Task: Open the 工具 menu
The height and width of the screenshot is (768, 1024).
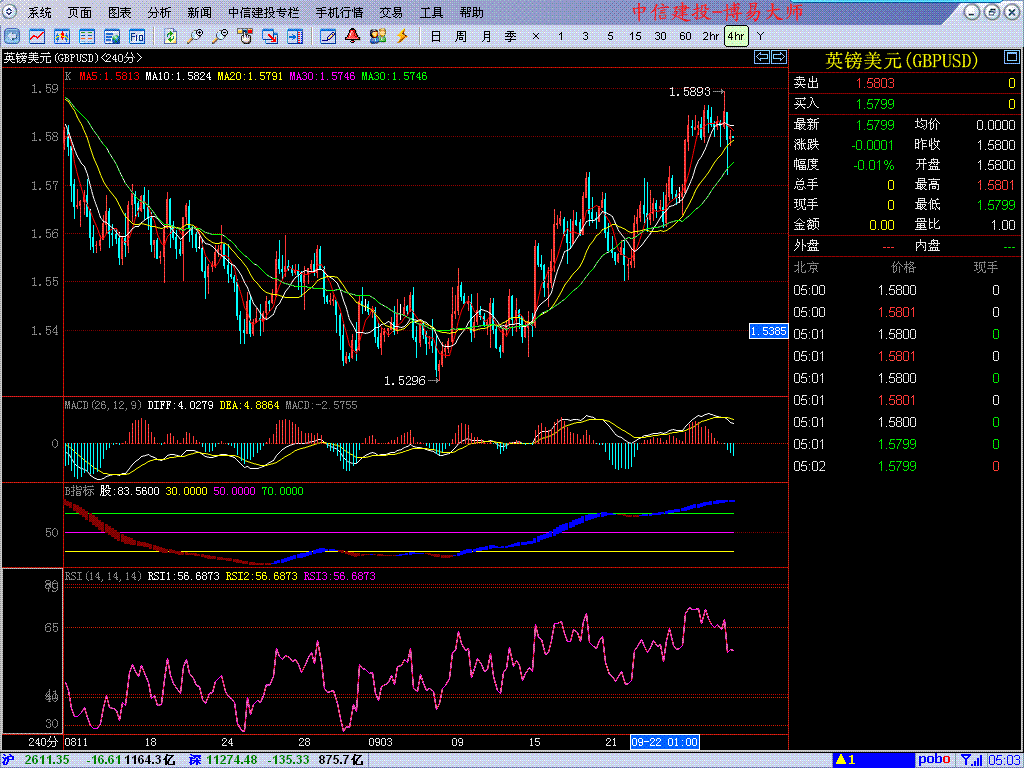Action: [431, 13]
